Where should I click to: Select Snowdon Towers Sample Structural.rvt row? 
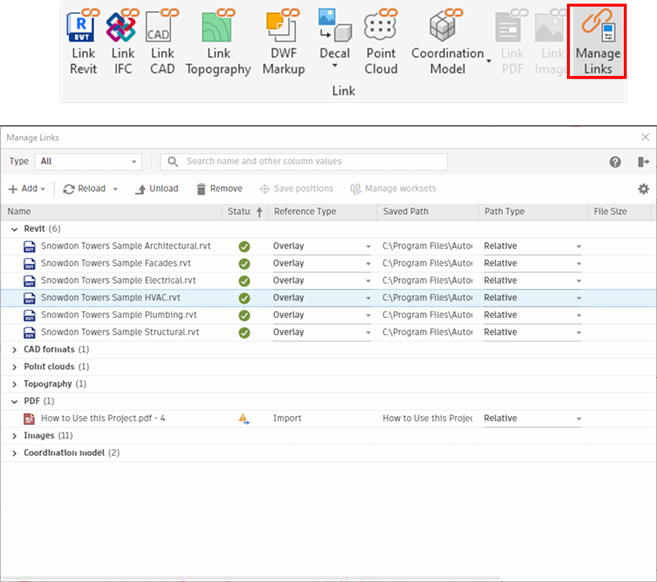328,332
